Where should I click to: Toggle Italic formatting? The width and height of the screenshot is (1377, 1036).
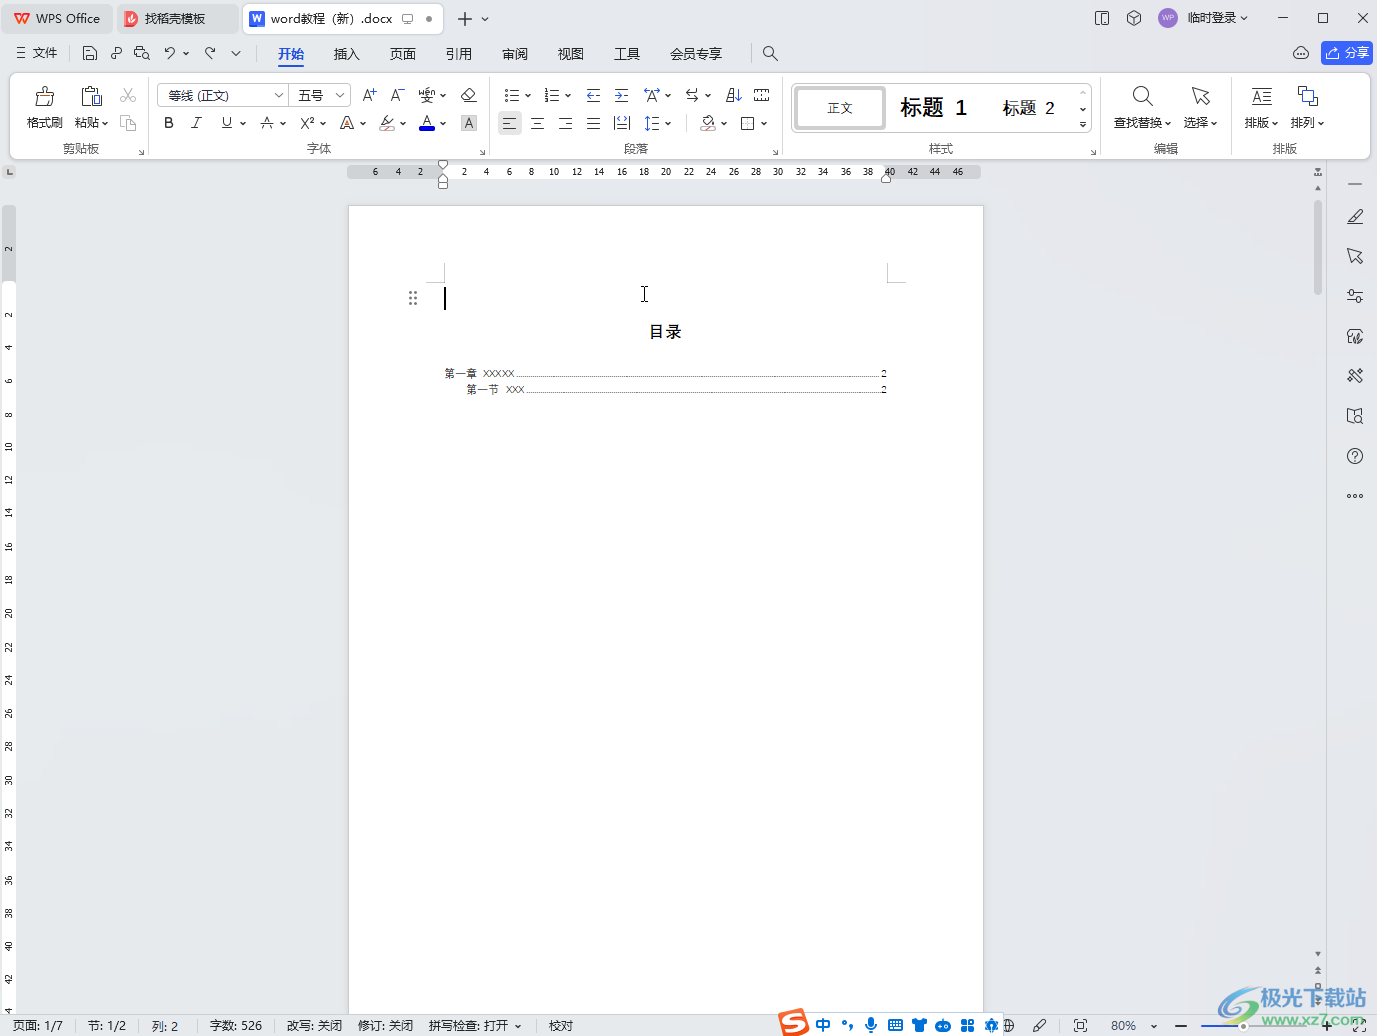197,123
